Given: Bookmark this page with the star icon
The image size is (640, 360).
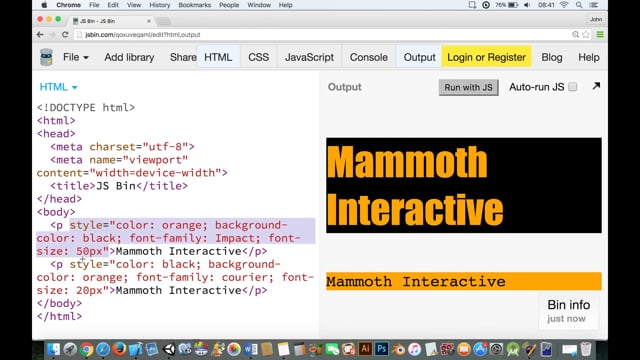Looking at the screenshot, I should pyautogui.click(x=586, y=35).
